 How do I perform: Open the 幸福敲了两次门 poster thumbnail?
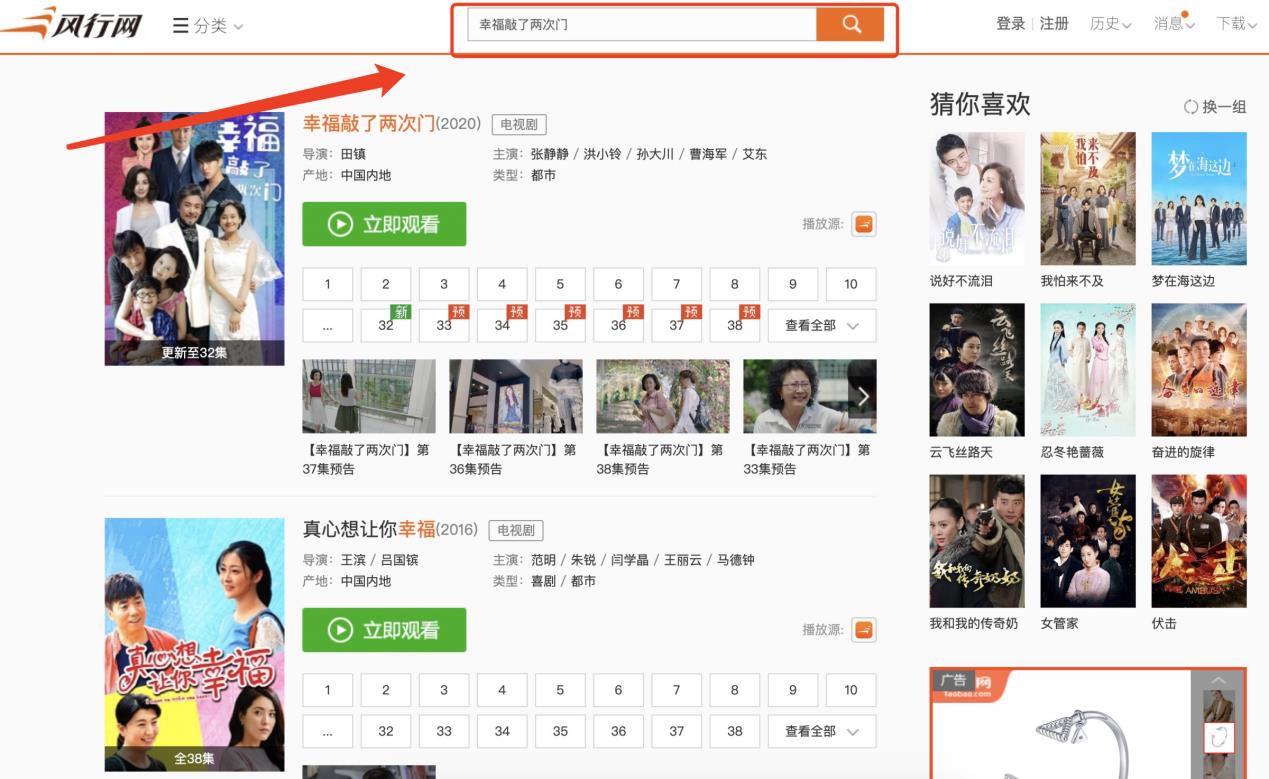194,238
